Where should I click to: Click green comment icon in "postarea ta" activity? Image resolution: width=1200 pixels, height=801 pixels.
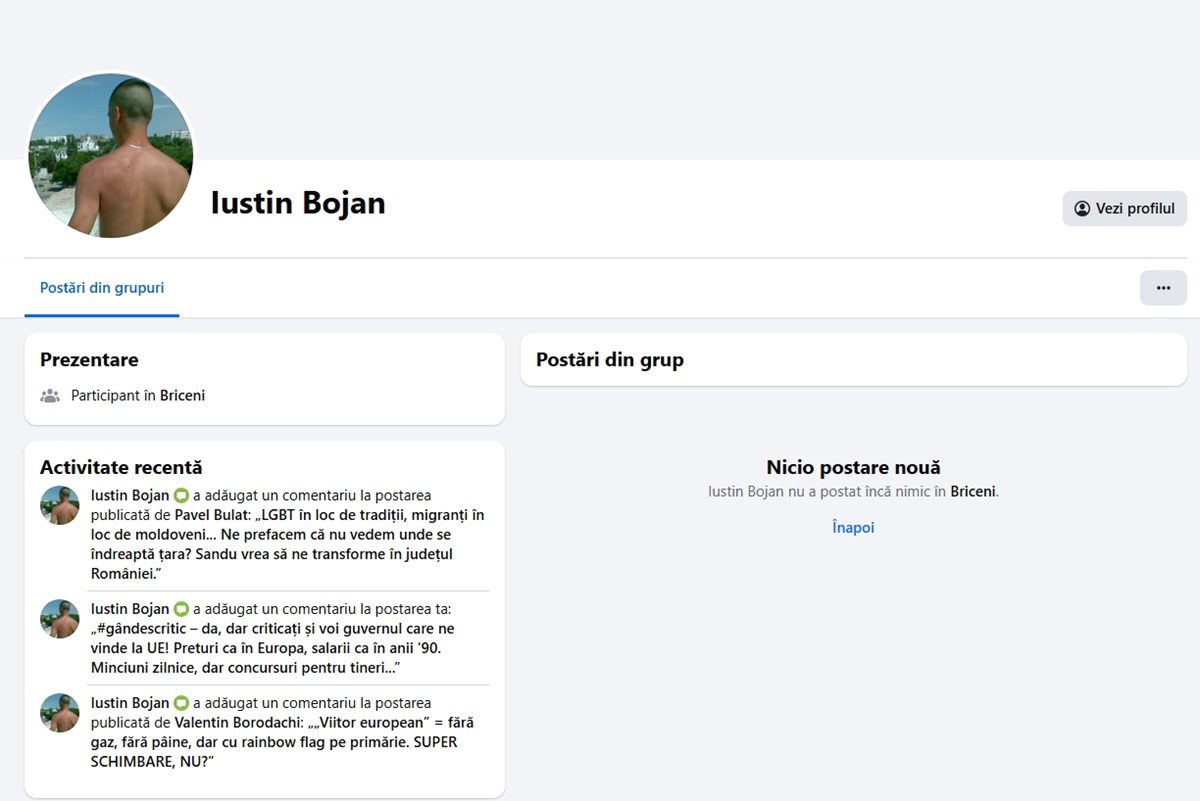point(181,609)
